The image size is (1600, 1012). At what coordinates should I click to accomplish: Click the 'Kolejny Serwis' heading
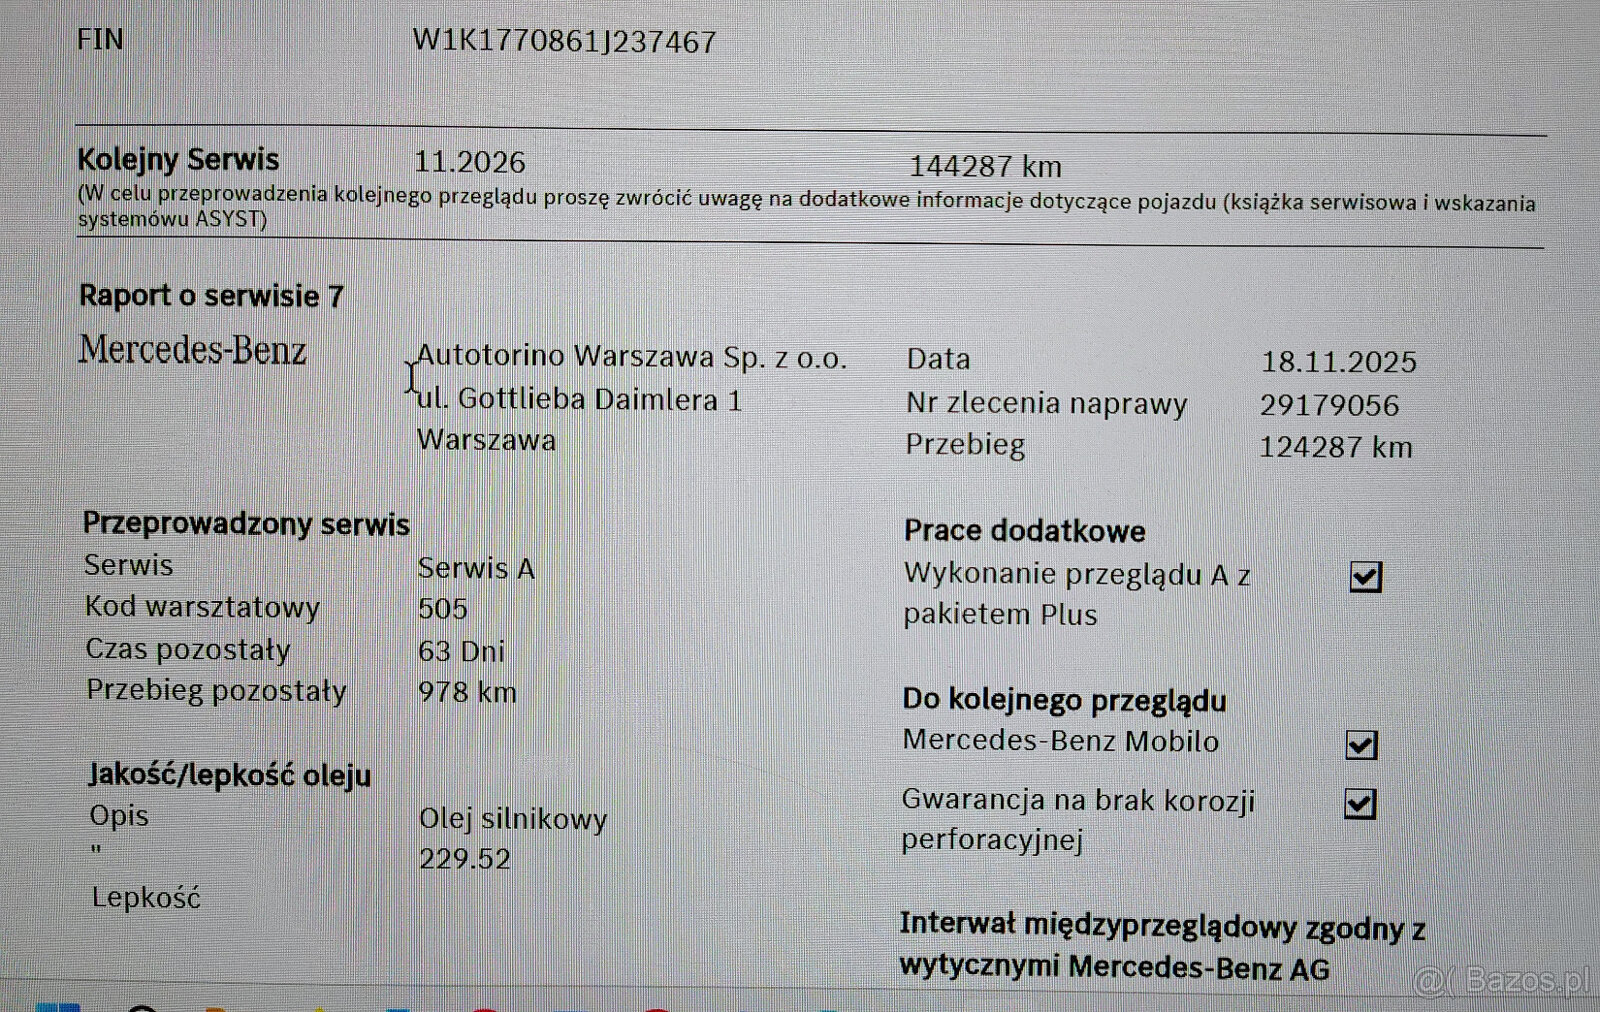(x=178, y=160)
